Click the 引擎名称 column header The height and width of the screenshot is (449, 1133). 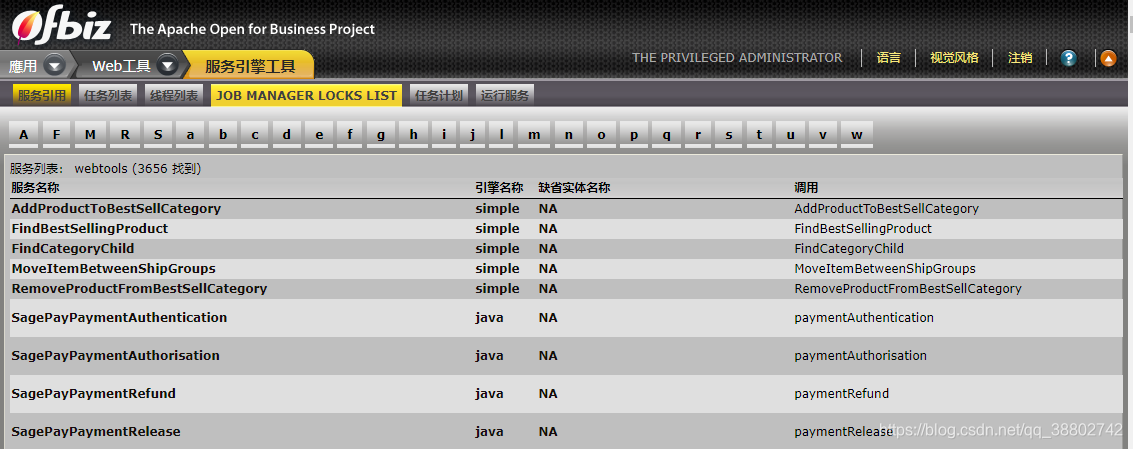pos(499,188)
